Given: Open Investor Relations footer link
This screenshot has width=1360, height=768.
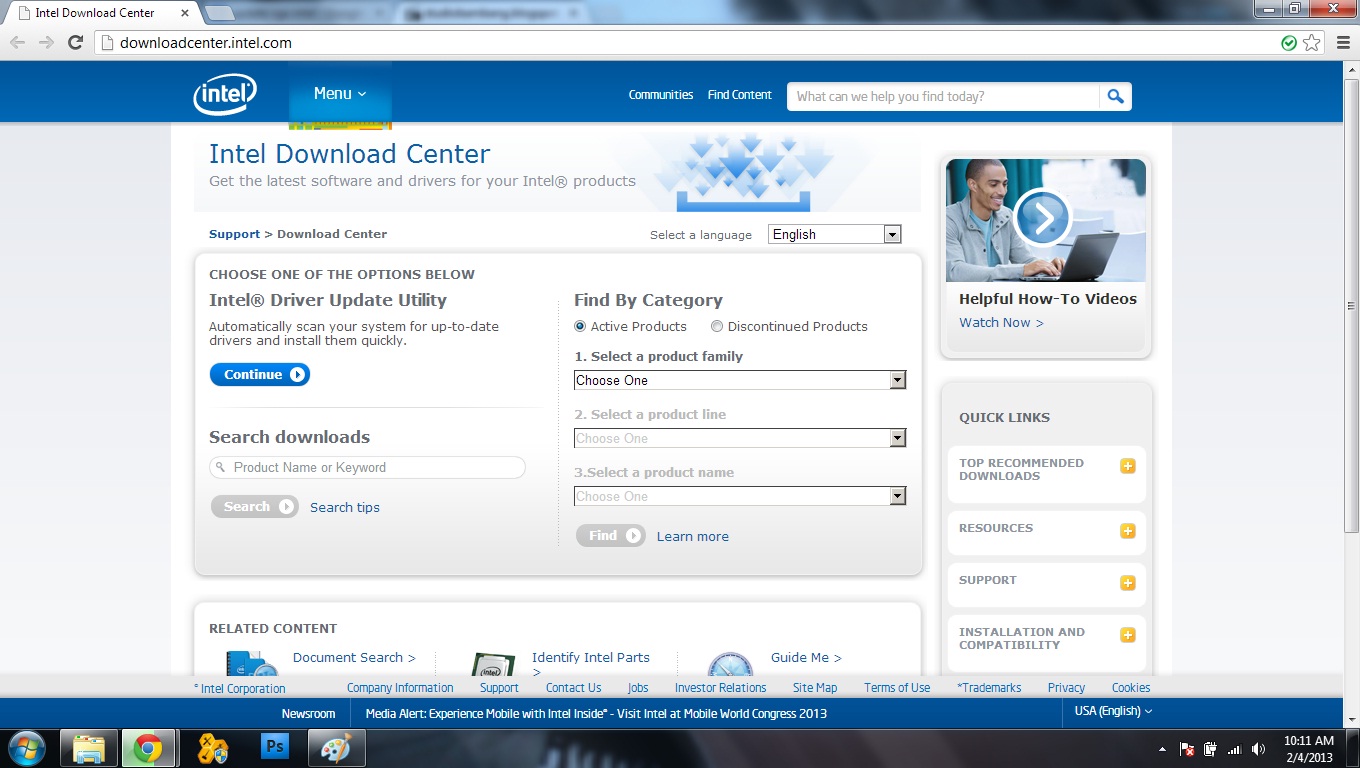Looking at the screenshot, I should [x=721, y=688].
